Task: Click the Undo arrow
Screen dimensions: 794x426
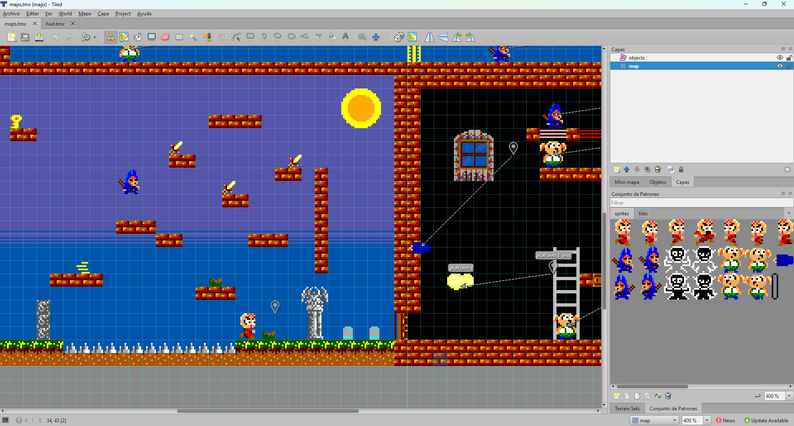Action: (x=55, y=37)
